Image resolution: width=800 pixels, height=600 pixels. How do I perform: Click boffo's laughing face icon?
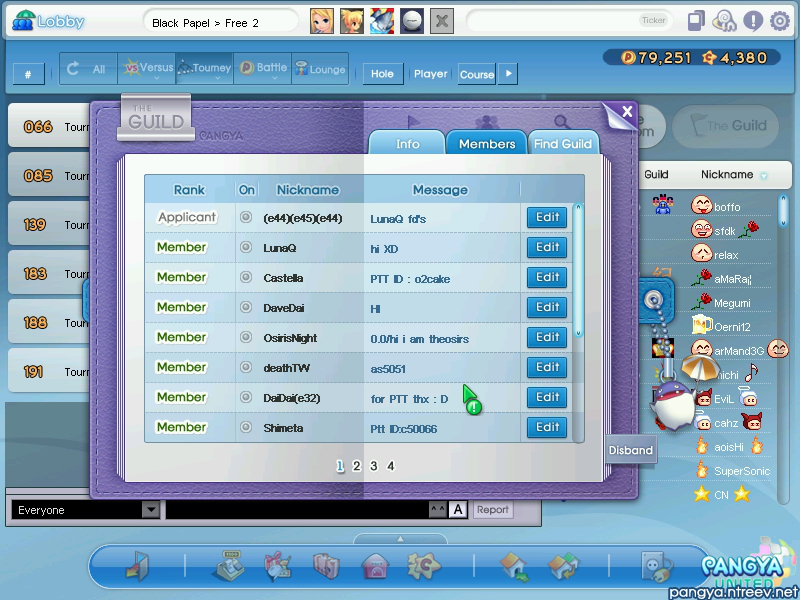702,205
